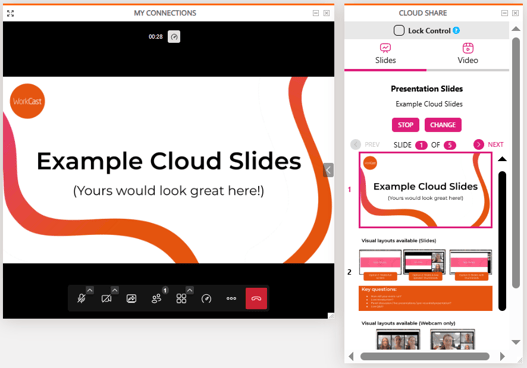This screenshot has width=527, height=368.
Task: Open the layout grid icon
Action: [x=181, y=298]
